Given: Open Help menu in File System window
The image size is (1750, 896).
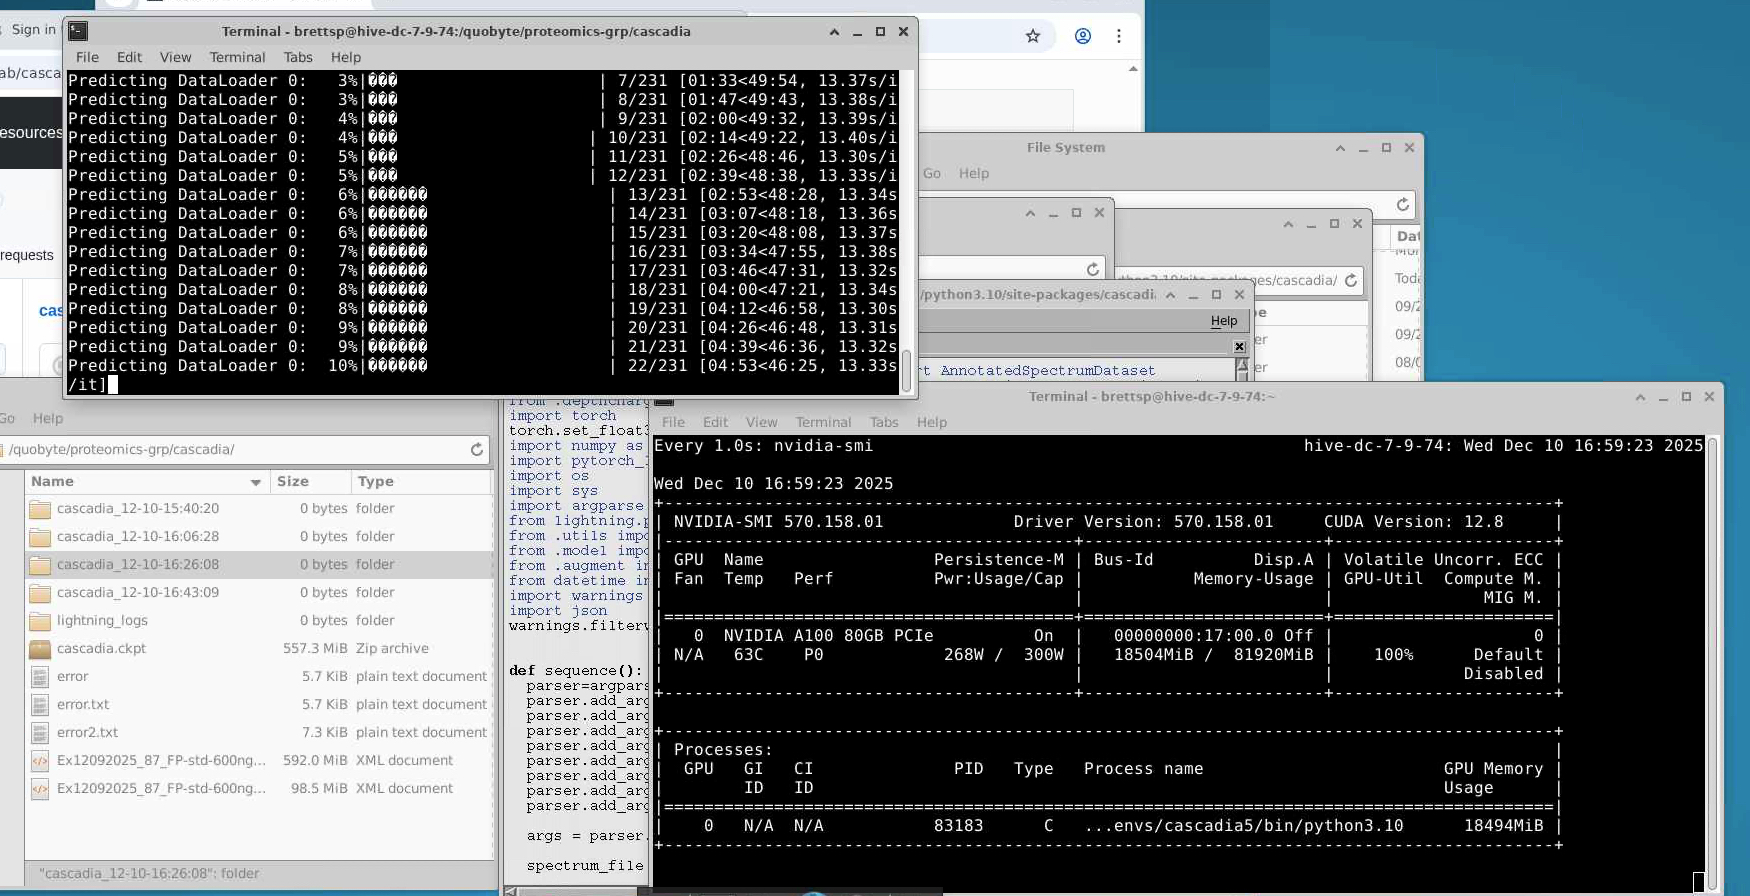Looking at the screenshot, I should (x=973, y=173).
